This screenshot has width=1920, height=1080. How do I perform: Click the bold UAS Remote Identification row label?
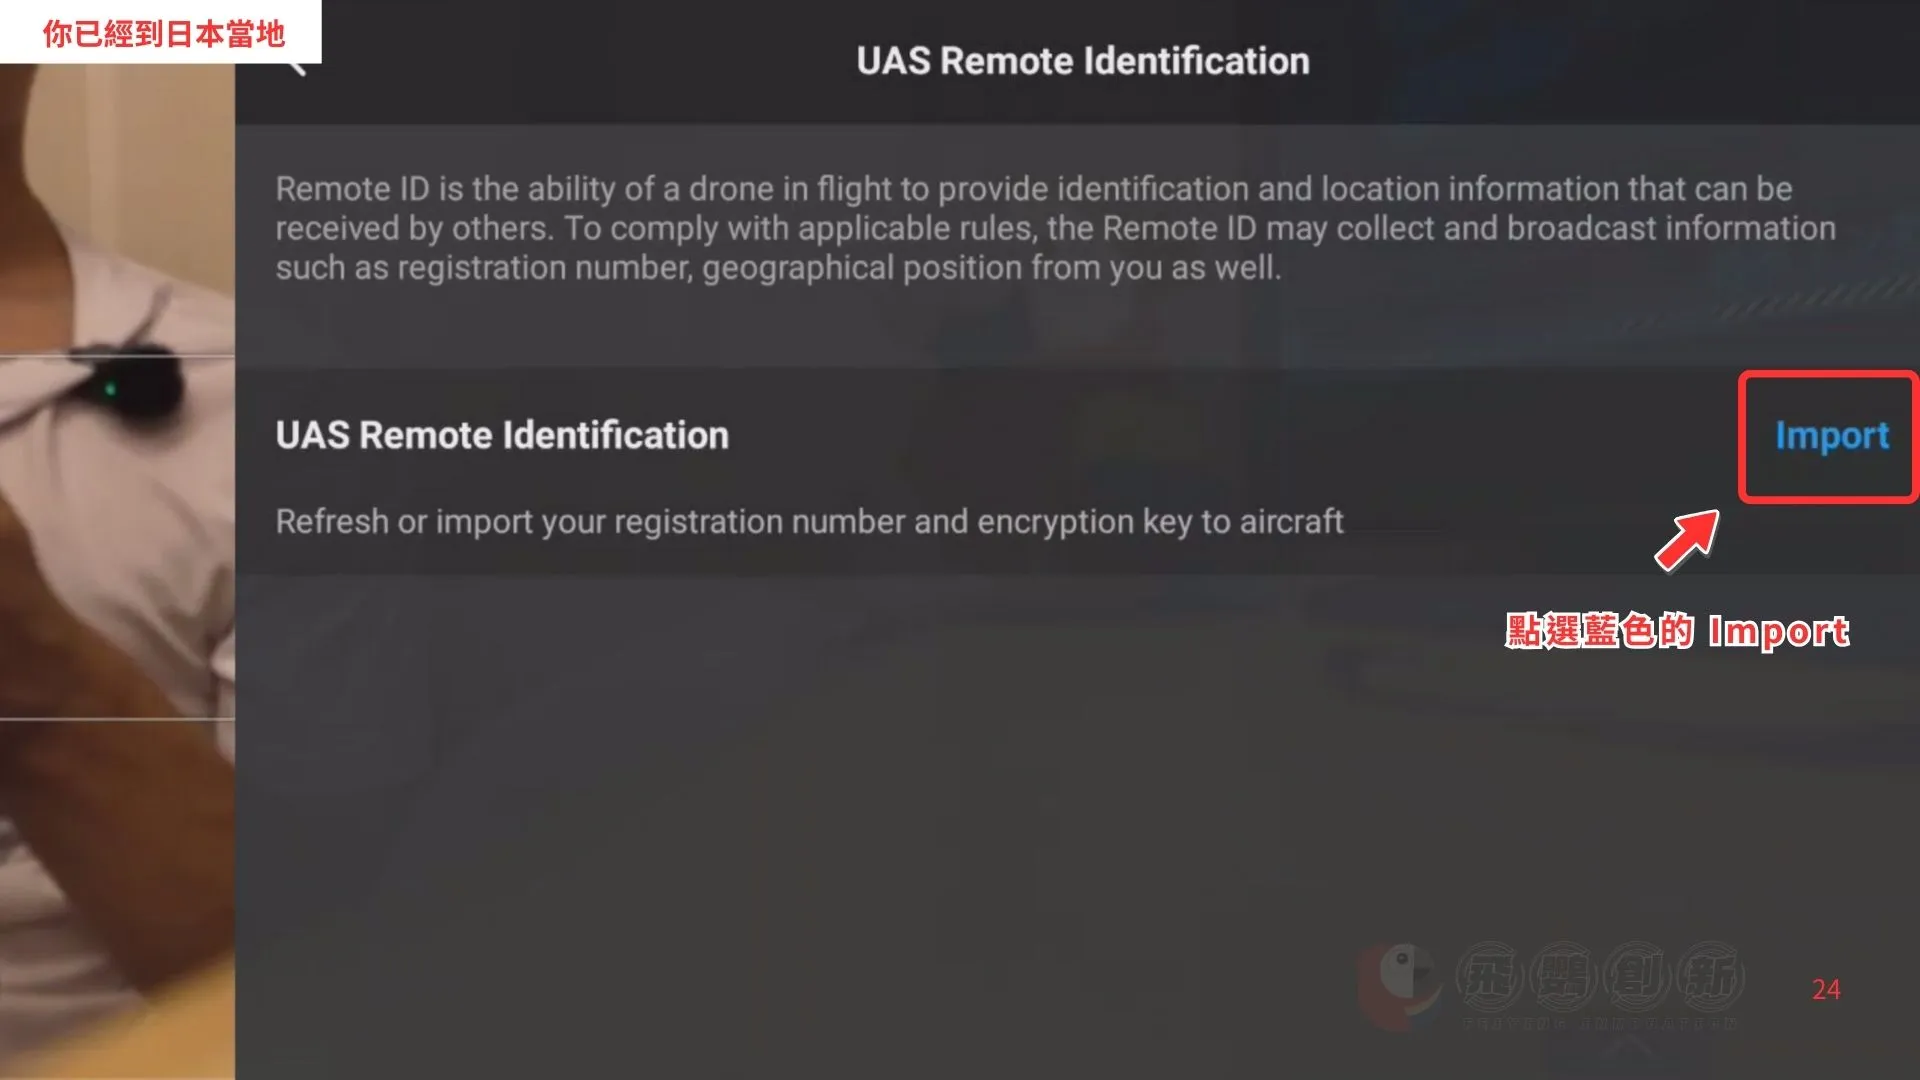click(502, 436)
